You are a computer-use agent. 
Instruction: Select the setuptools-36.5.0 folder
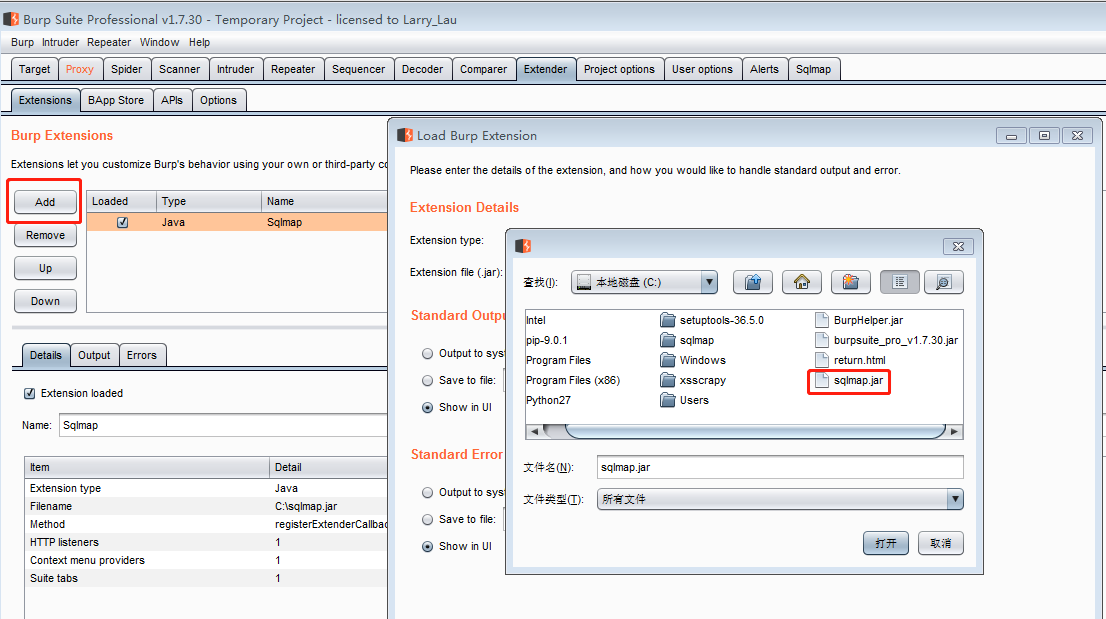coord(712,320)
